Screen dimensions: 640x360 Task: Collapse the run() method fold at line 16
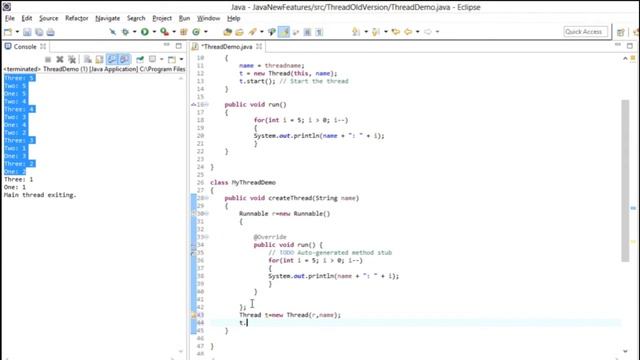(x=207, y=104)
